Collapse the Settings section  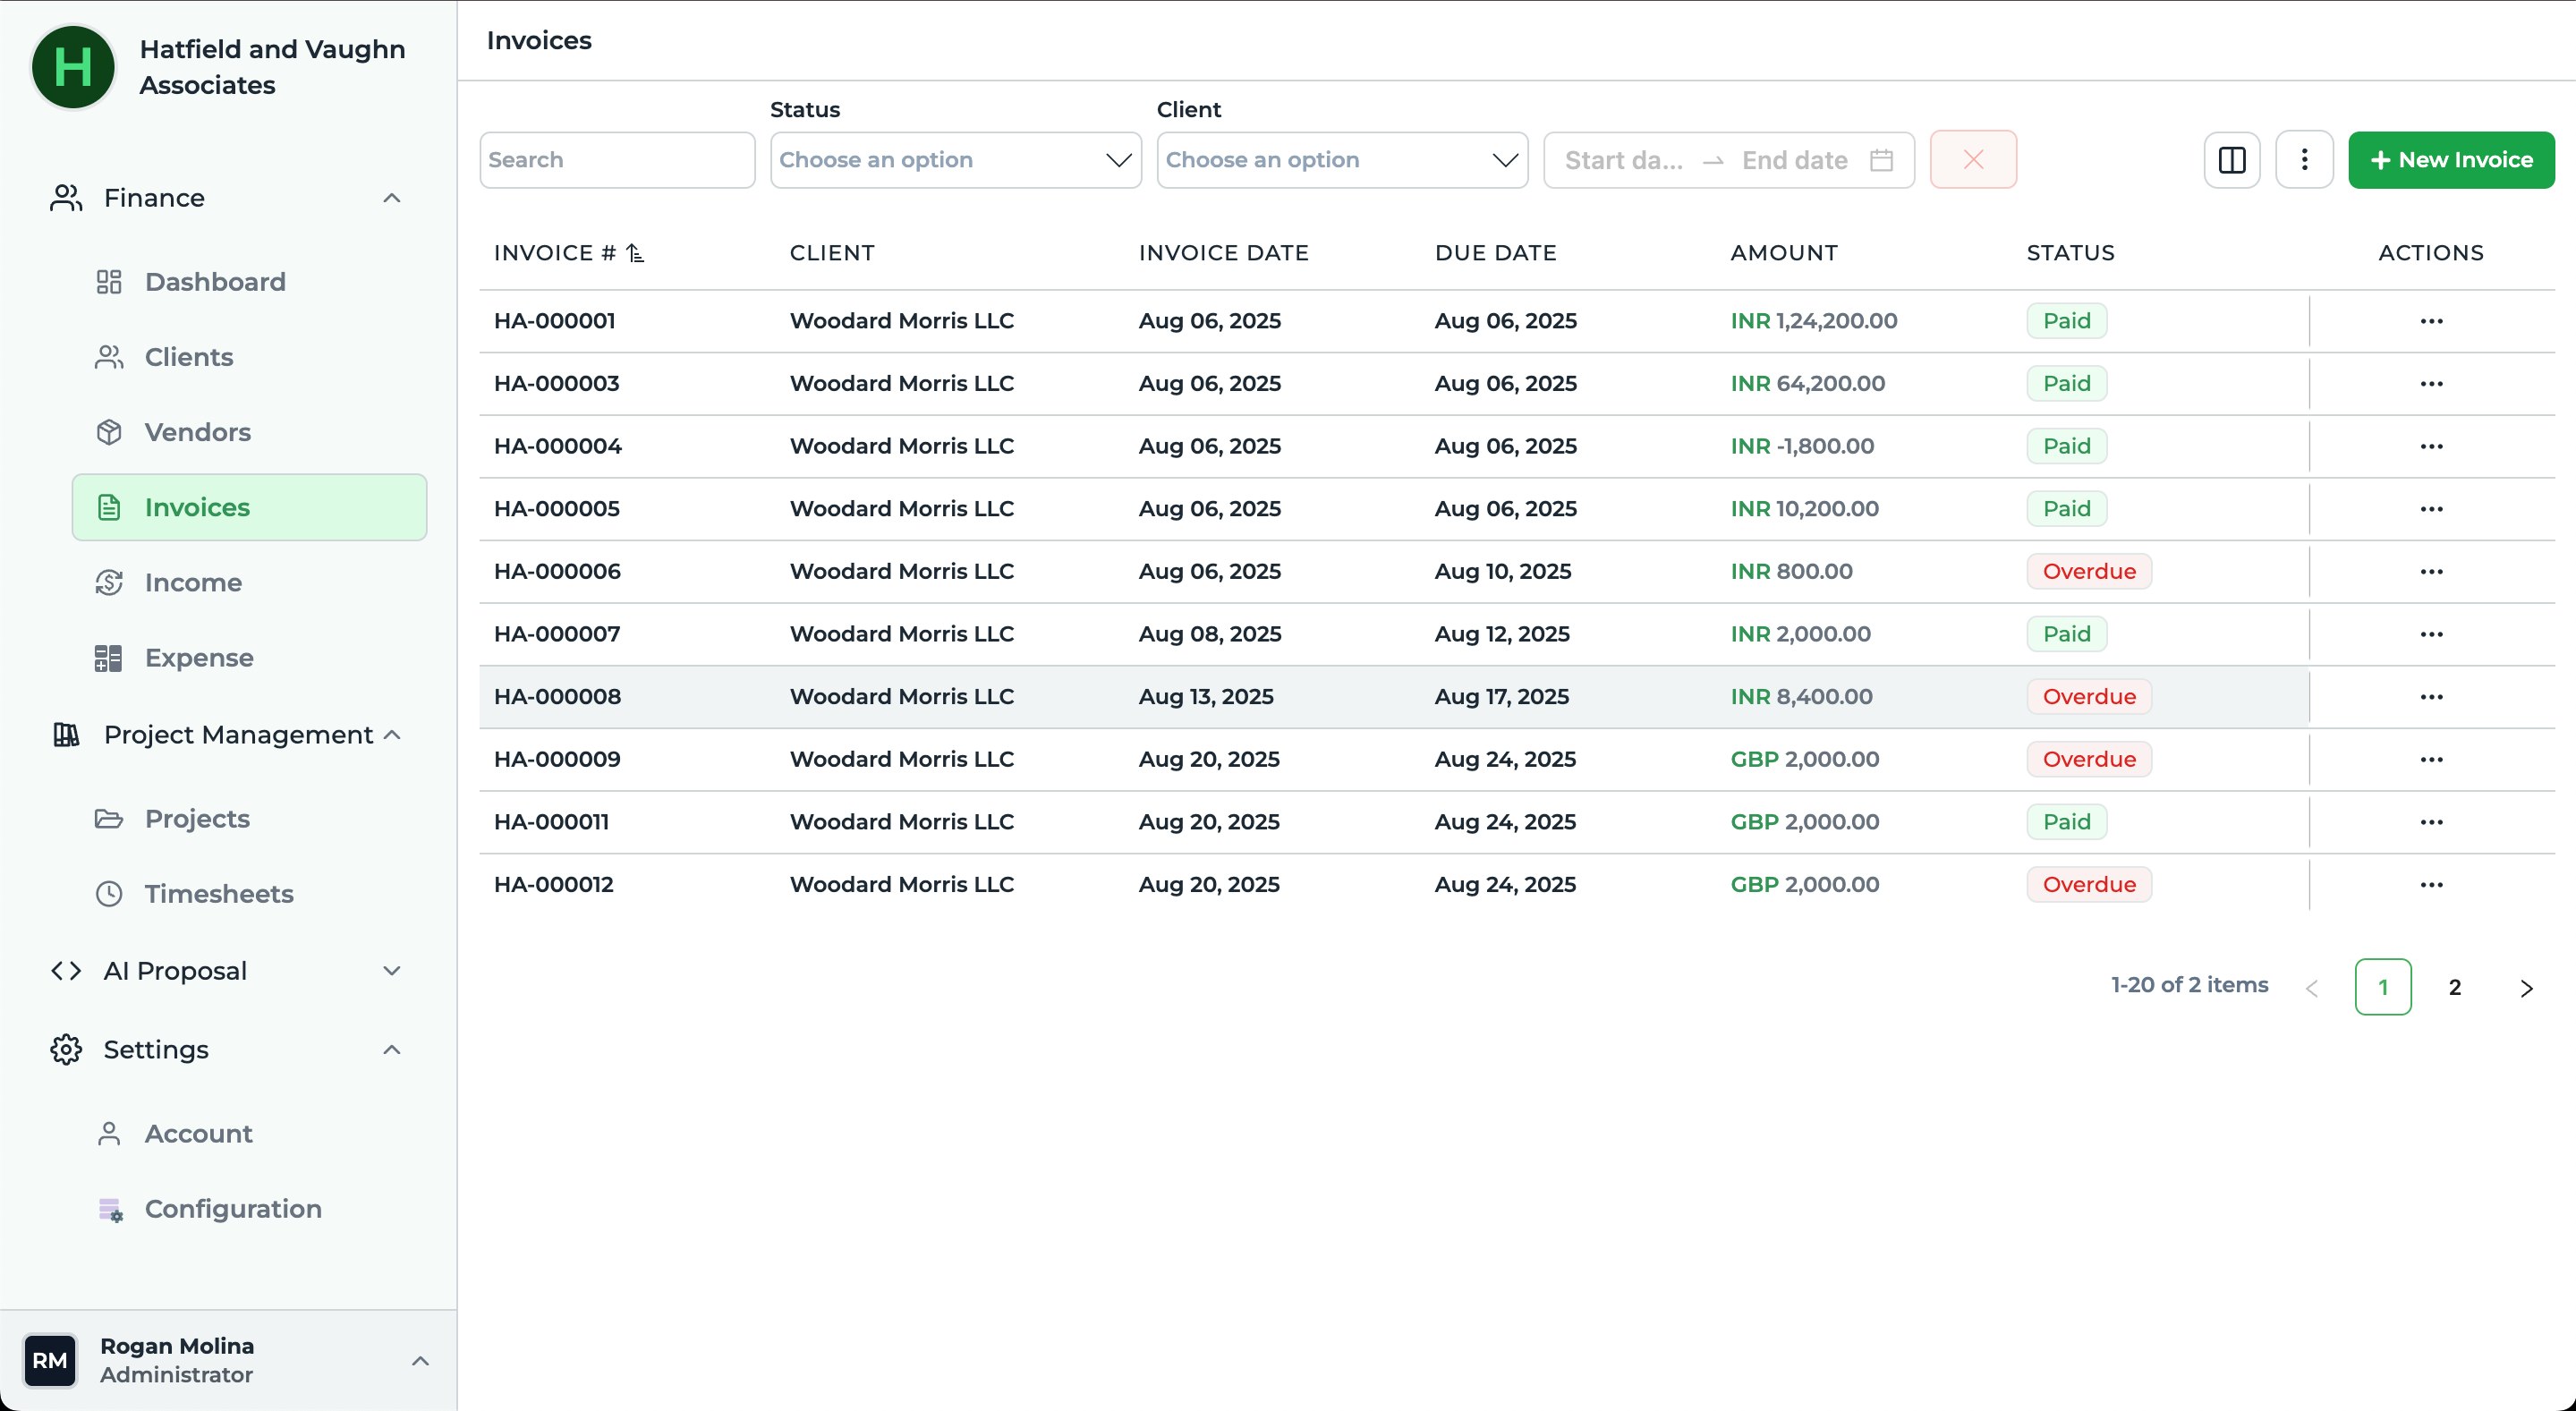(392, 1050)
